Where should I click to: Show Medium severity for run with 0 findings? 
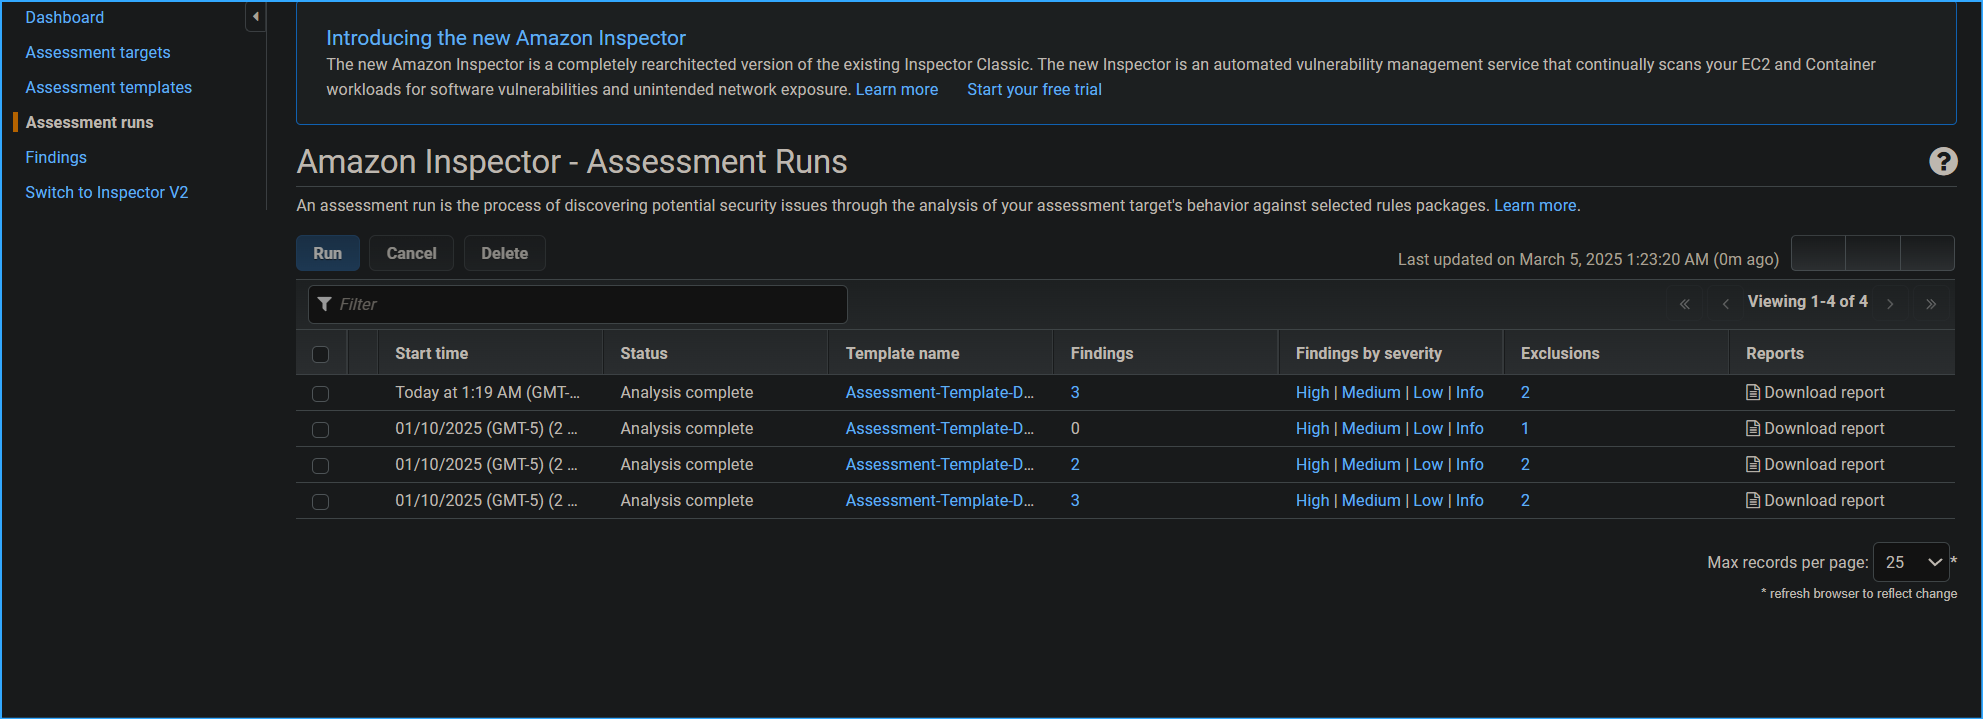pyautogui.click(x=1371, y=429)
